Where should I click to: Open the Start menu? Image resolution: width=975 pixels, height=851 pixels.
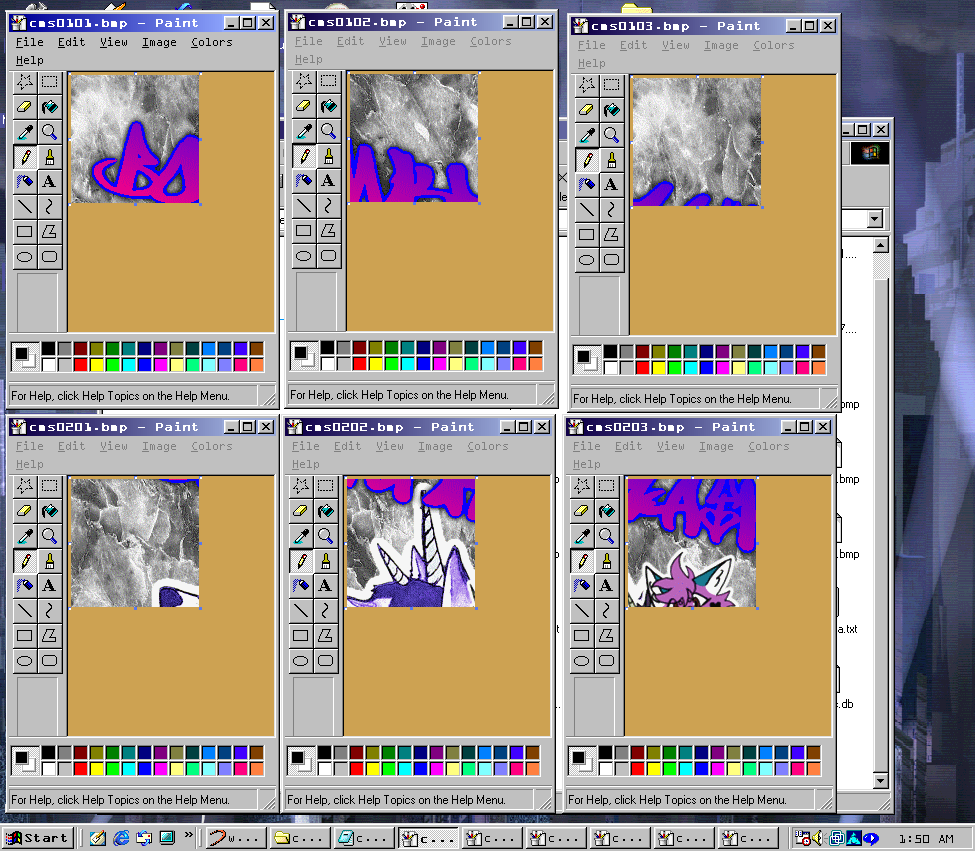pyautogui.click(x=38, y=838)
